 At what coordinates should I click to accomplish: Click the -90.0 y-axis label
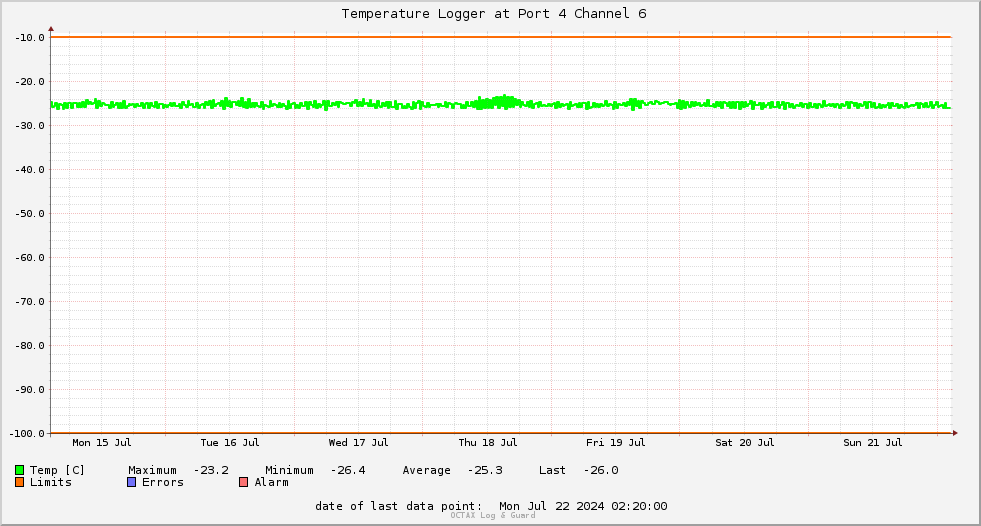point(30,390)
